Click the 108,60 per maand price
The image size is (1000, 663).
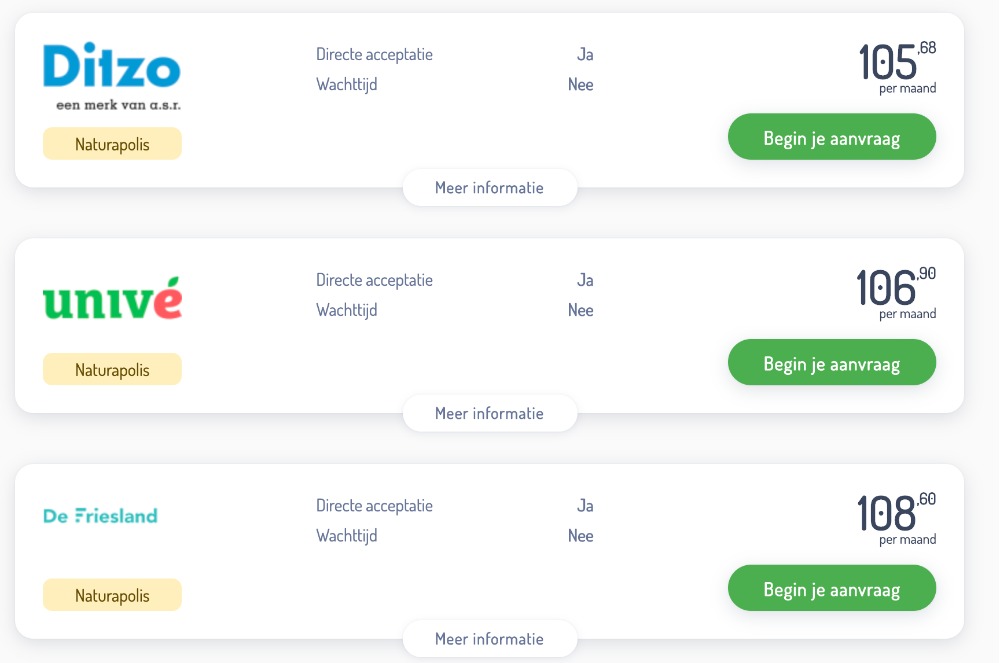click(x=896, y=519)
